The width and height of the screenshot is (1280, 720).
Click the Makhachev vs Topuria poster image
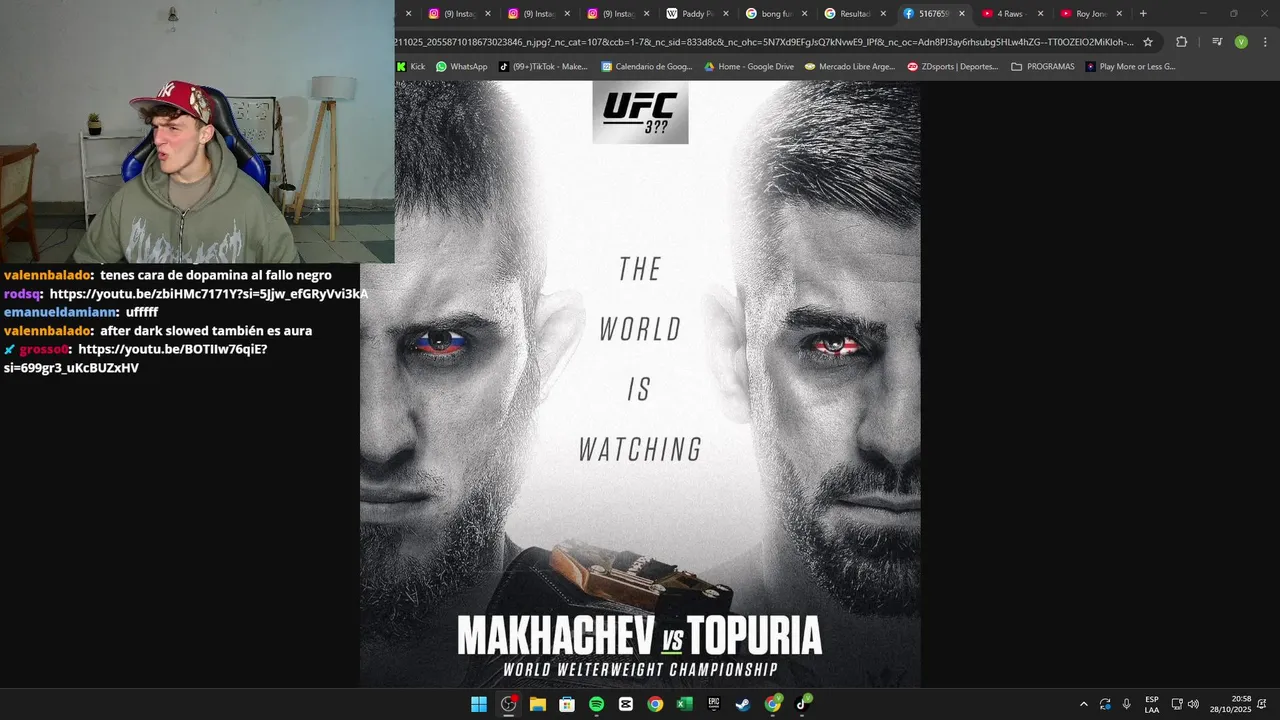click(640, 384)
